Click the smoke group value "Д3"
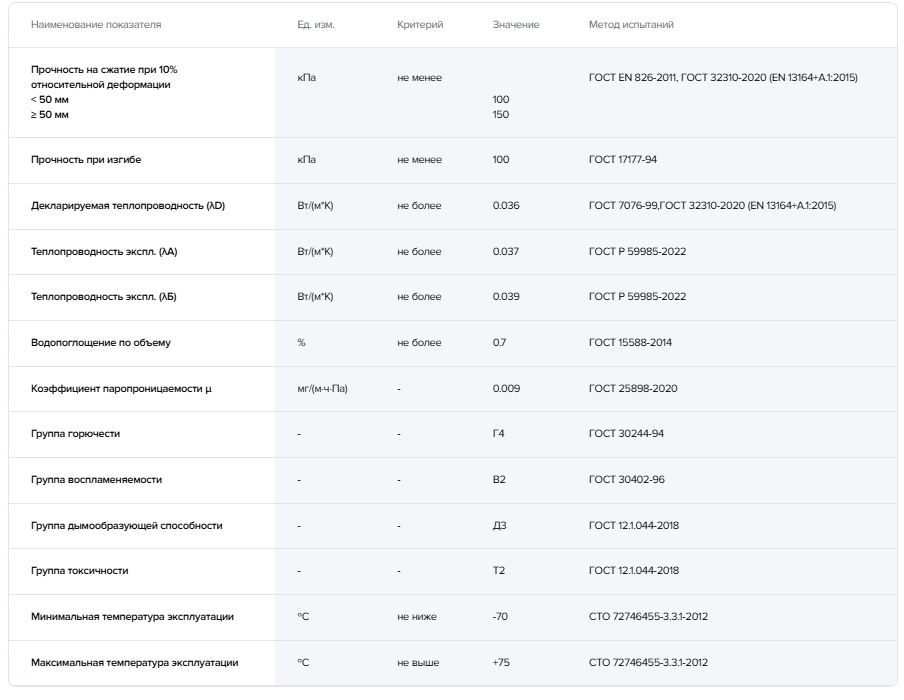904x700 pixels. (500, 525)
